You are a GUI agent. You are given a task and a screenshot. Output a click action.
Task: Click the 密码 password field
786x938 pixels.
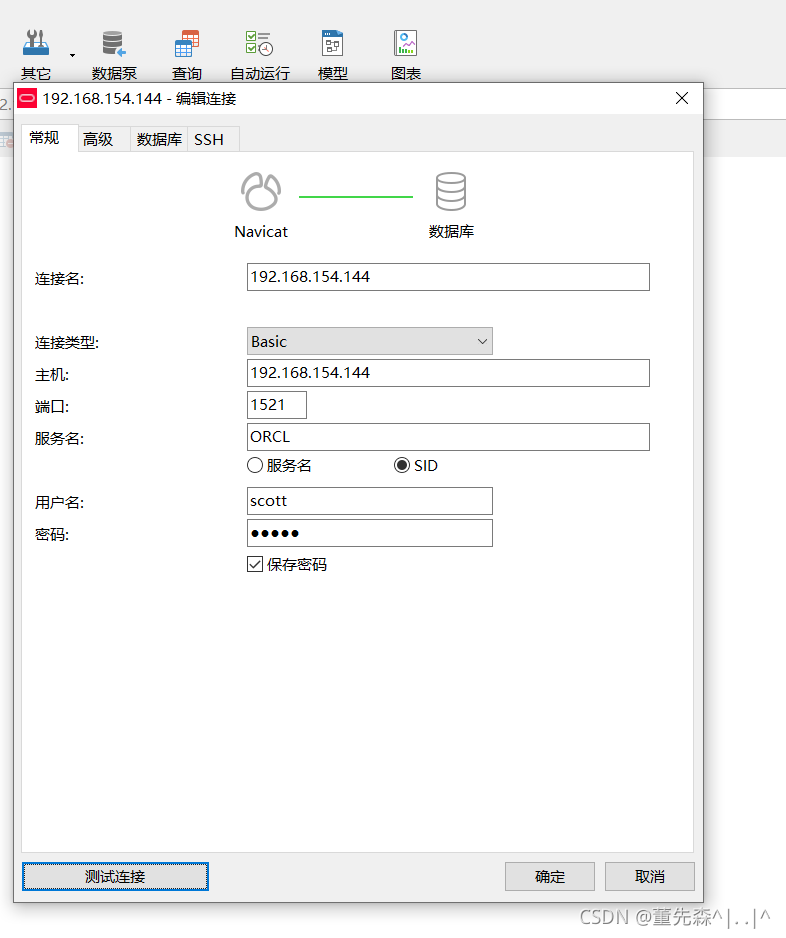tap(370, 533)
